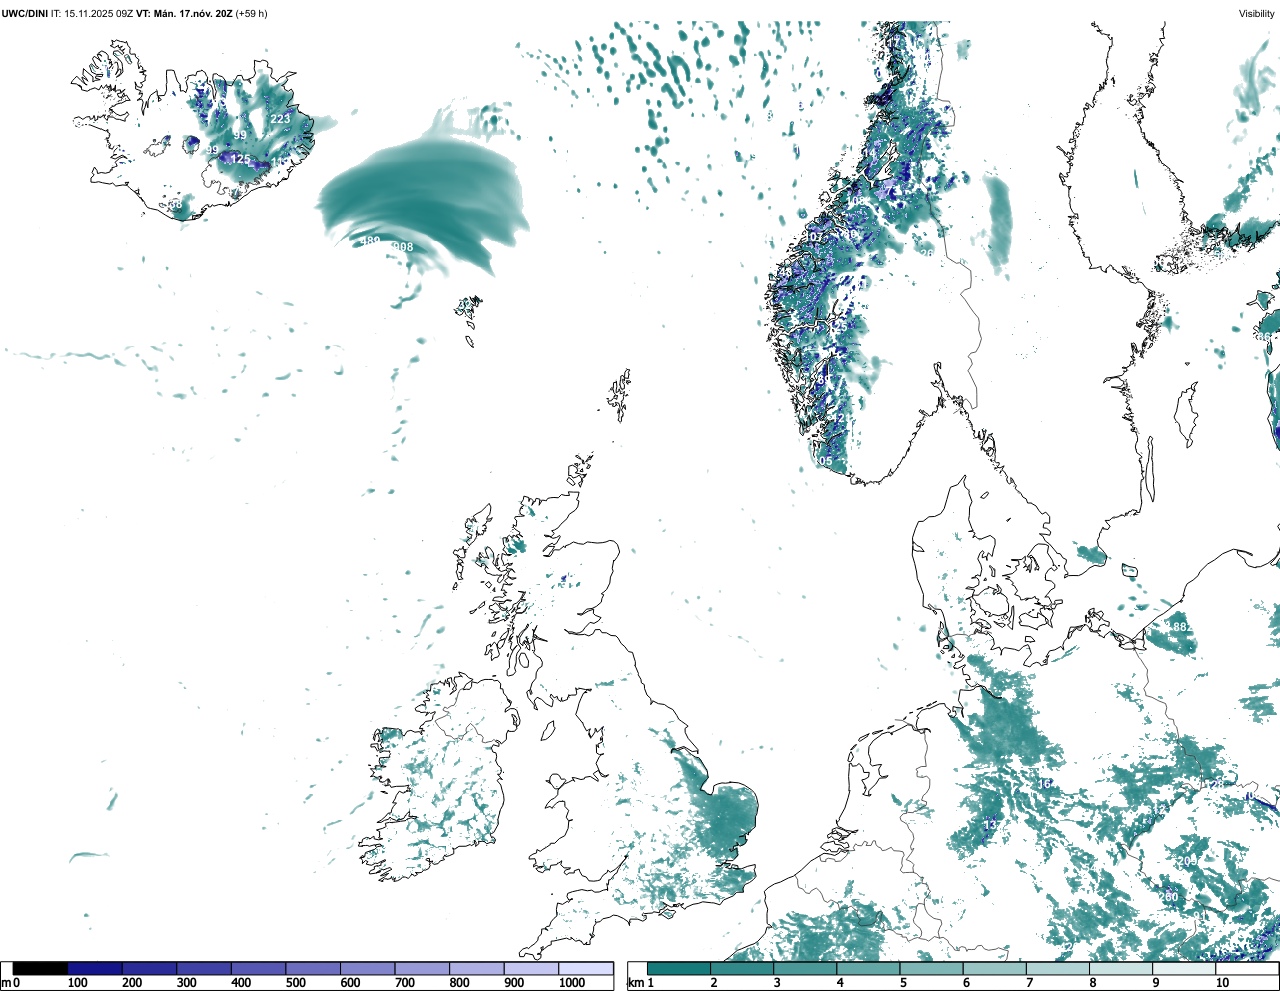
Task: Select the 4–5 km teal legend swatch
Action: tap(868, 968)
